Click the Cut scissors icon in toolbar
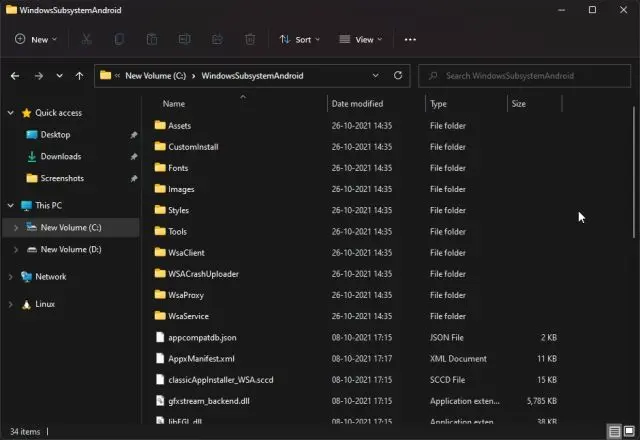 pyautogui.click(x=87, y=40)
